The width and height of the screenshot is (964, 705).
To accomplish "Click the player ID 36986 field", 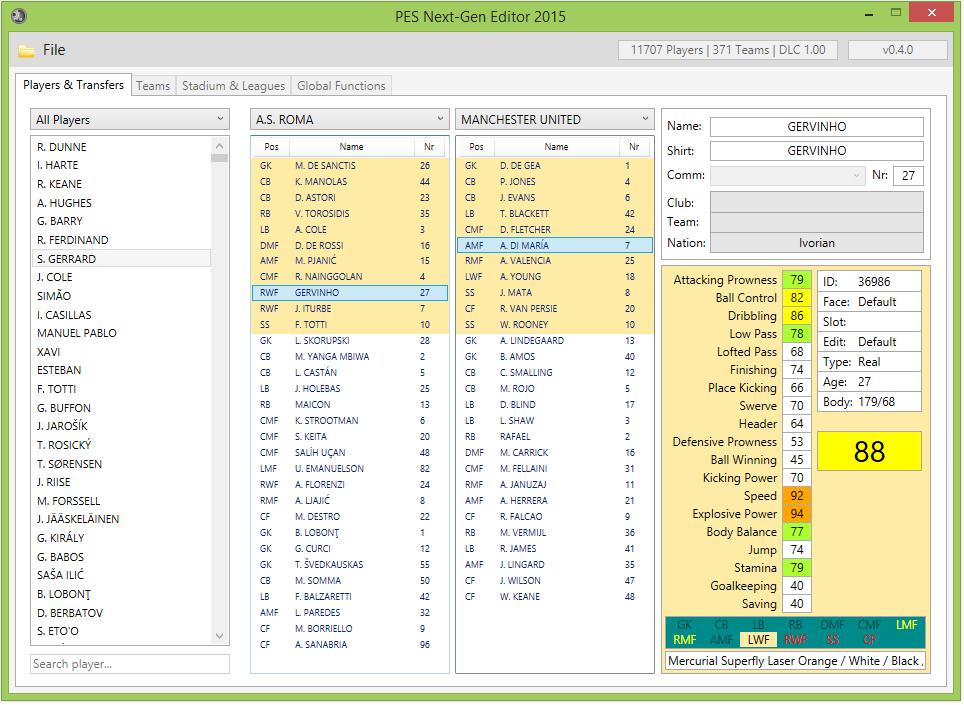I will (x=869, y=282).
